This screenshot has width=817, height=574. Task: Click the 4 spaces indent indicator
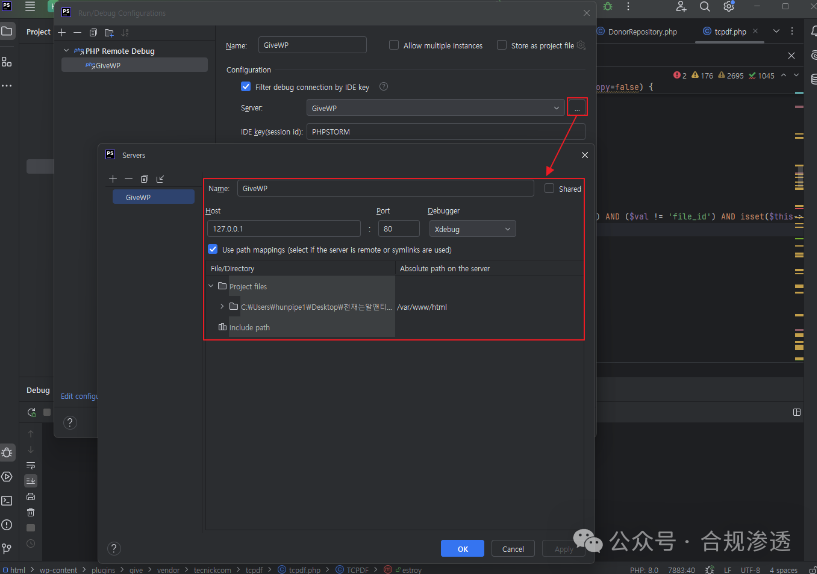click(783, 570)
